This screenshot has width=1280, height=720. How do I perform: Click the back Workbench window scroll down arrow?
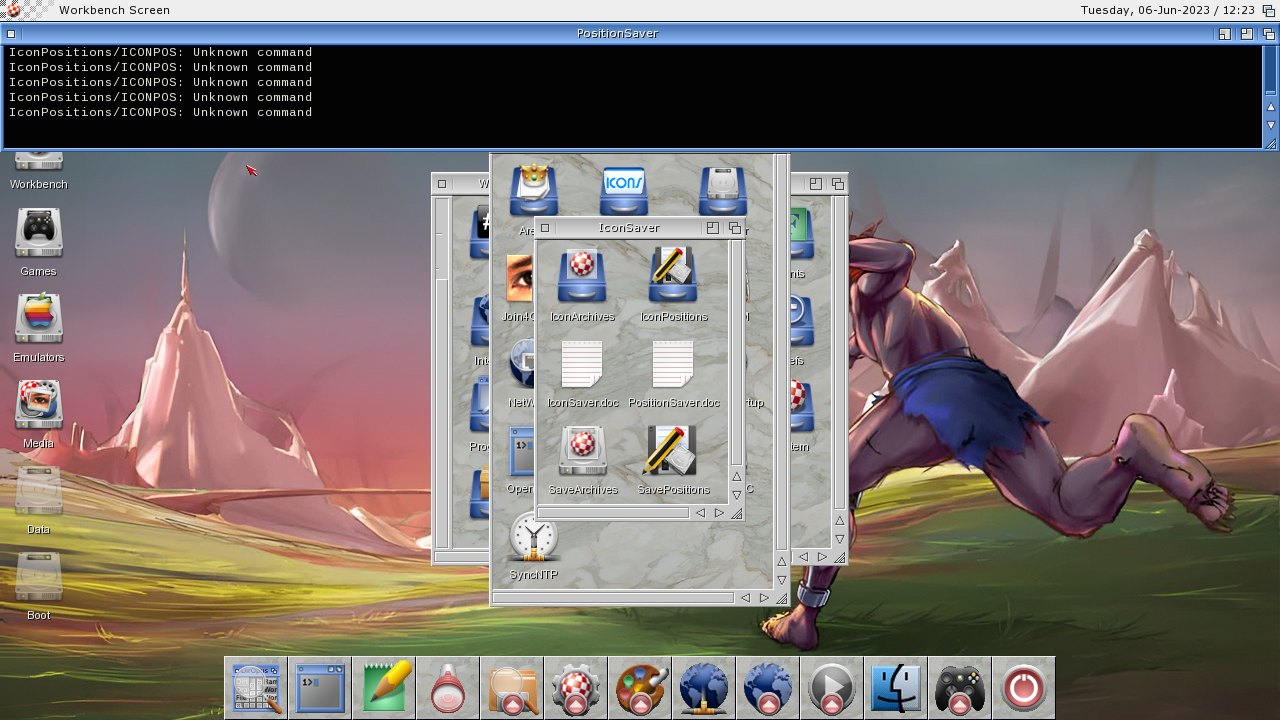[840, 539]
